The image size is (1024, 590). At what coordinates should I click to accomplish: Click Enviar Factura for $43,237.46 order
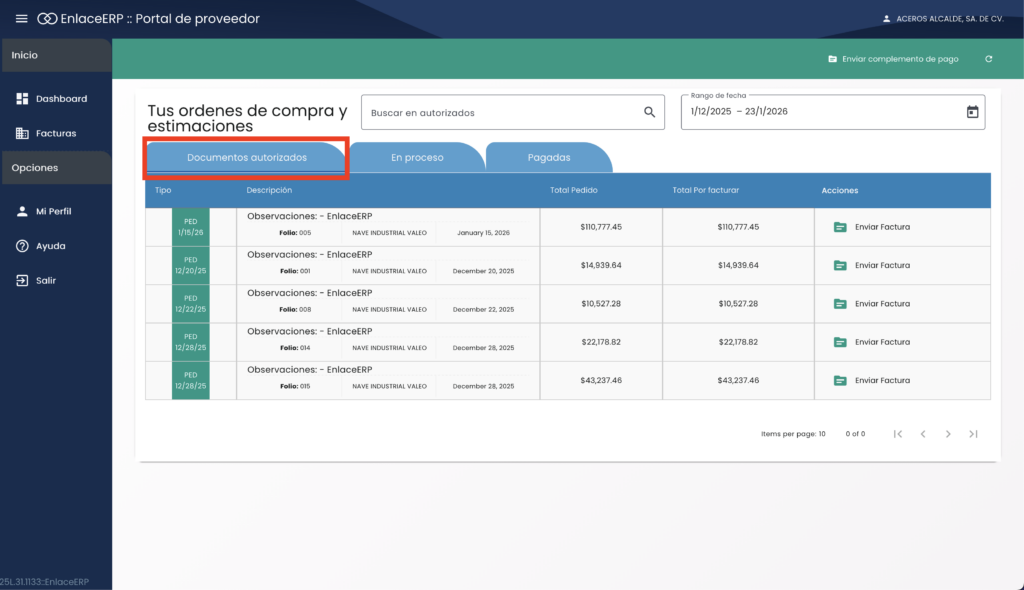882,380
